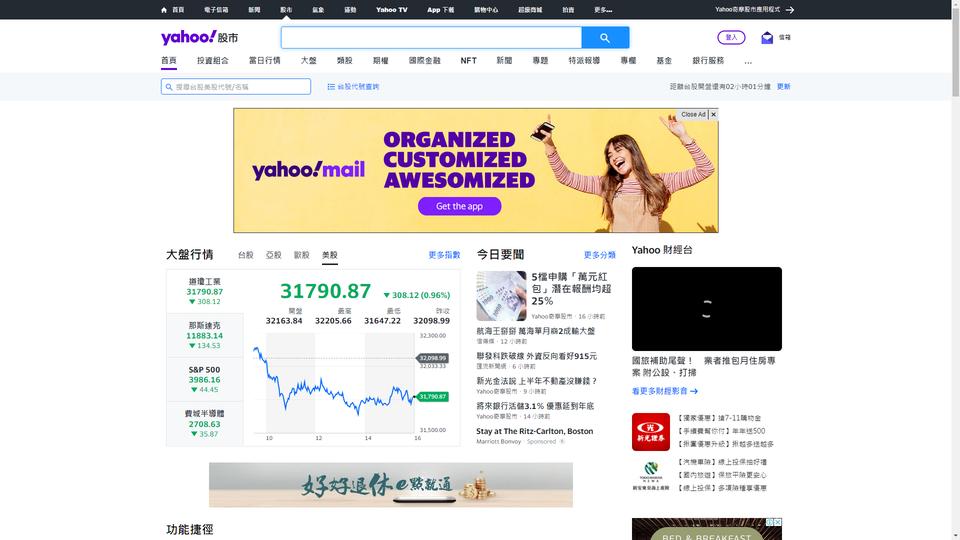Open 運動 in top bar
Image resolution: width=960 pixels, height=540 pixels.
[350, 10]
